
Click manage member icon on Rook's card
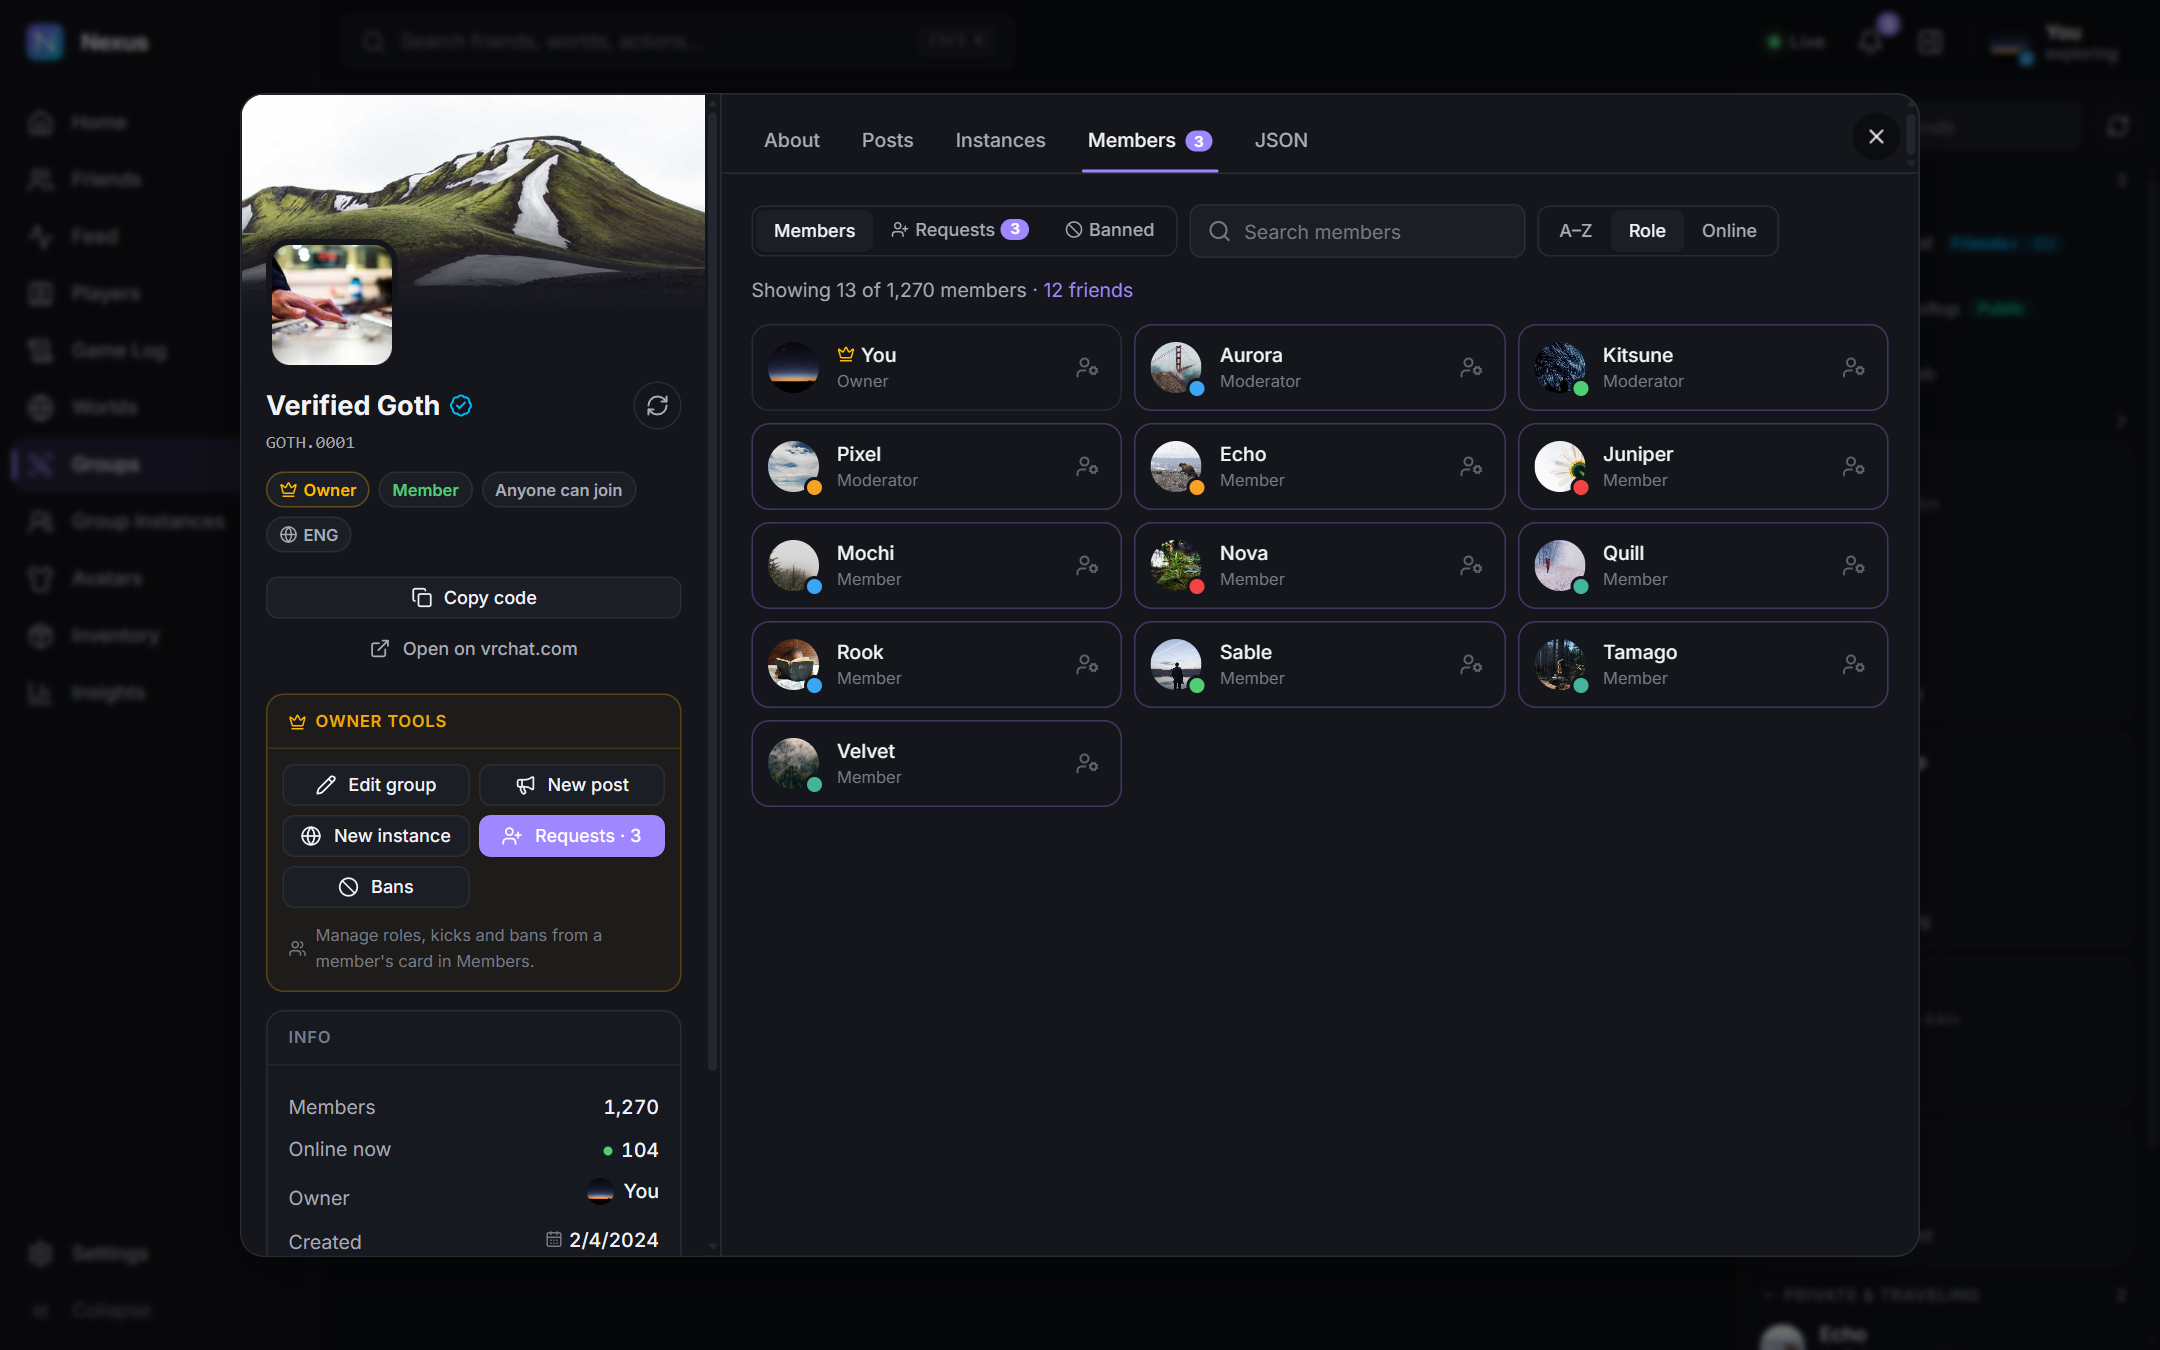click(x=1087, y=664)
